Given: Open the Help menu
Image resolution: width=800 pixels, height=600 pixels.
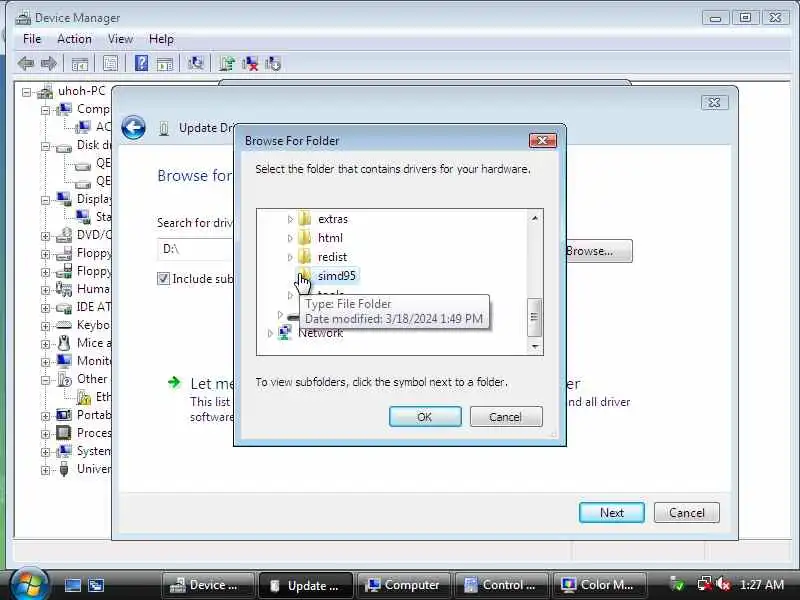Looking at the screenshot, I should (161, 39).
